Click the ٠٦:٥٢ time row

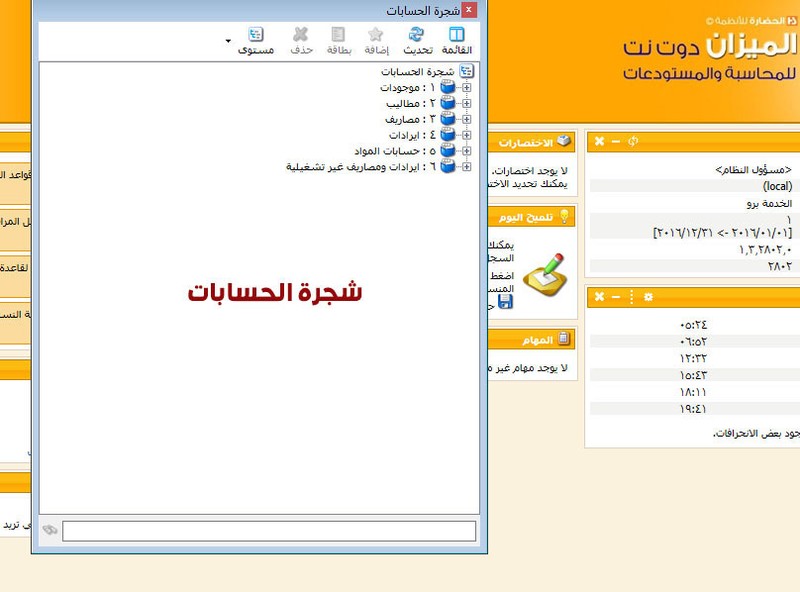693,342
